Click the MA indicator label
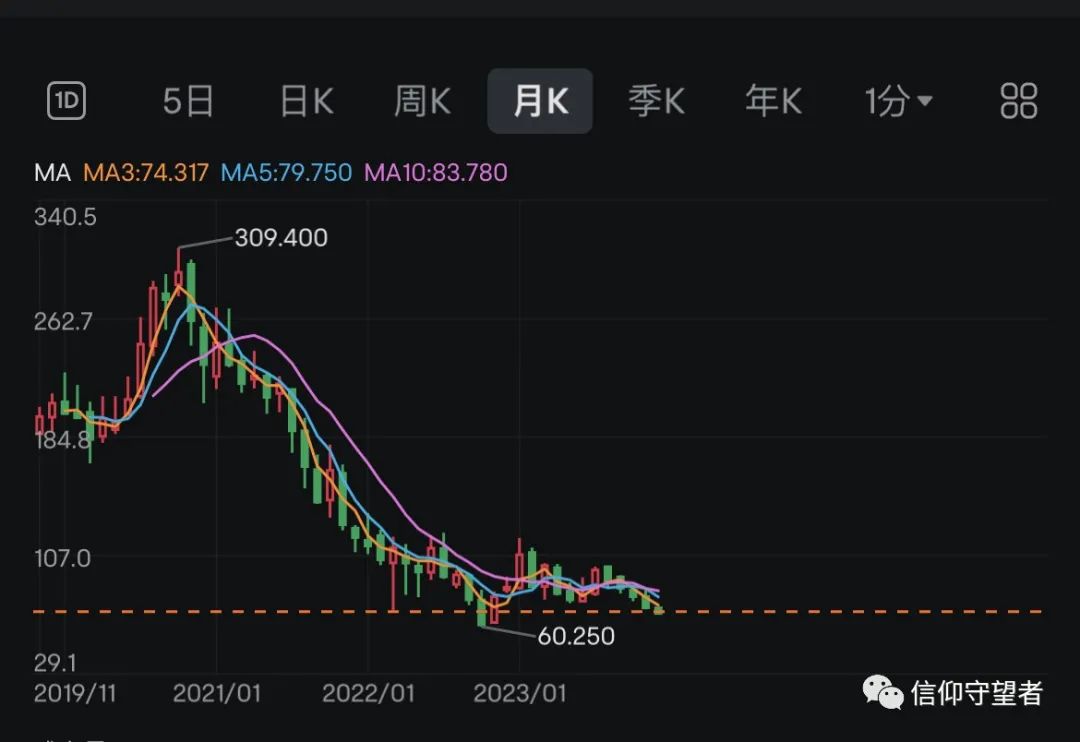1080x742 pixels. 52,172
